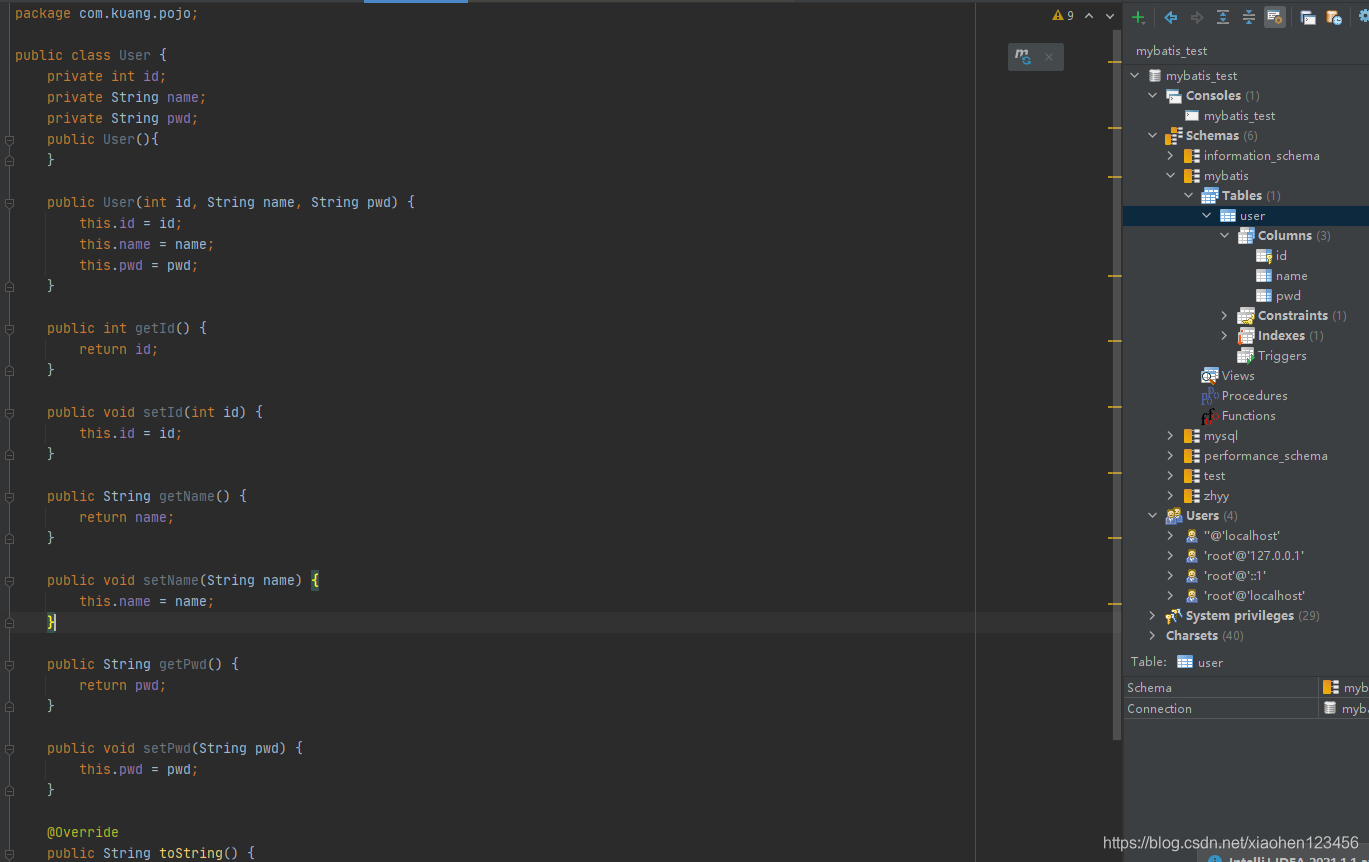This screenshot has width=1369, height=862.
Task: Click the Constraints icon
Action: point(1246,316)
